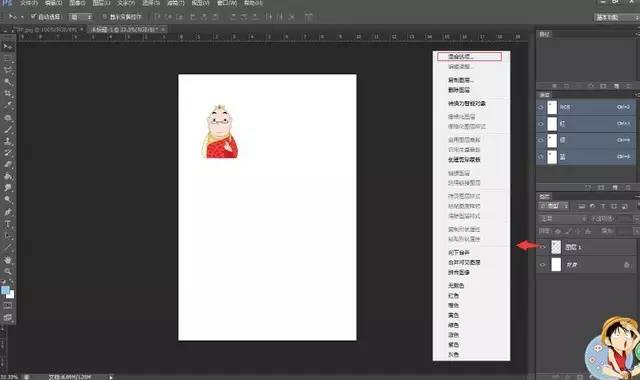Open the 基本功能 workspace dropdown

point(616,17)
